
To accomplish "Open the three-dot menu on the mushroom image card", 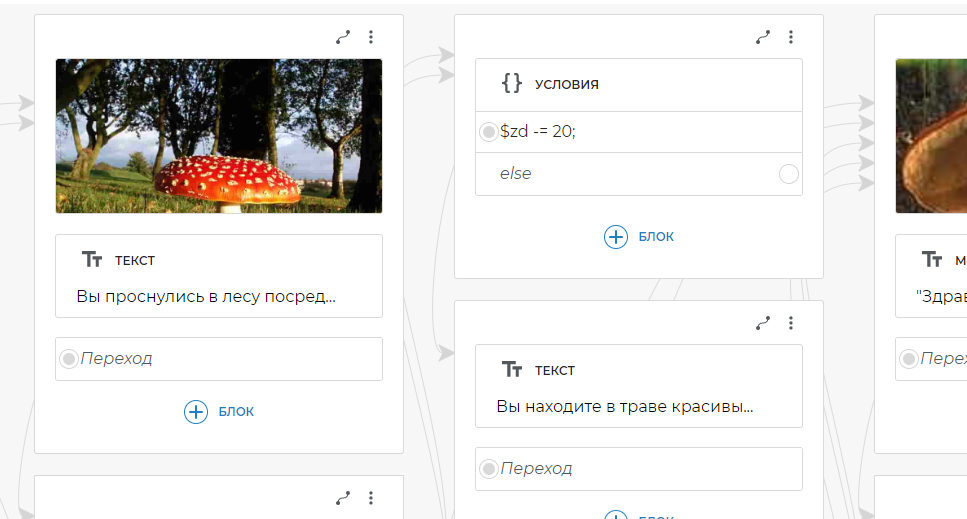I will (371, 38).
